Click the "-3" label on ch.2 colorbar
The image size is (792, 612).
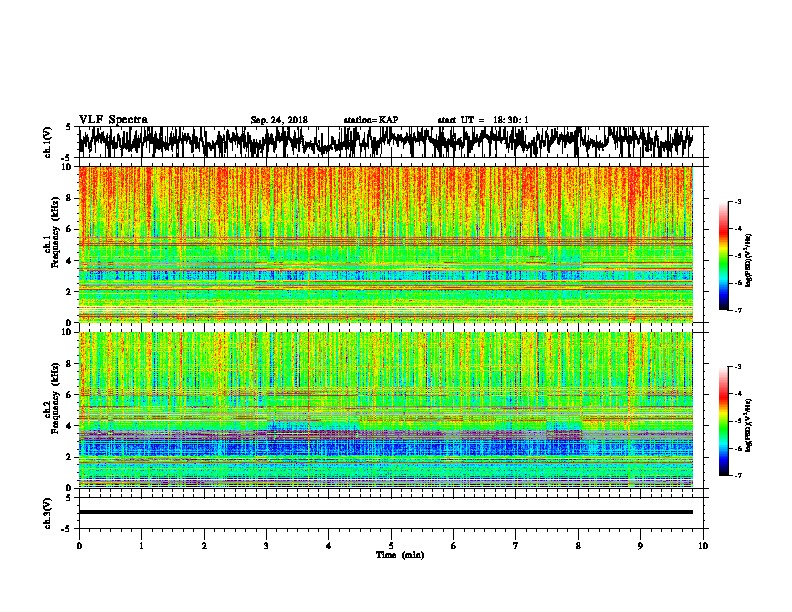coord(737,367)
